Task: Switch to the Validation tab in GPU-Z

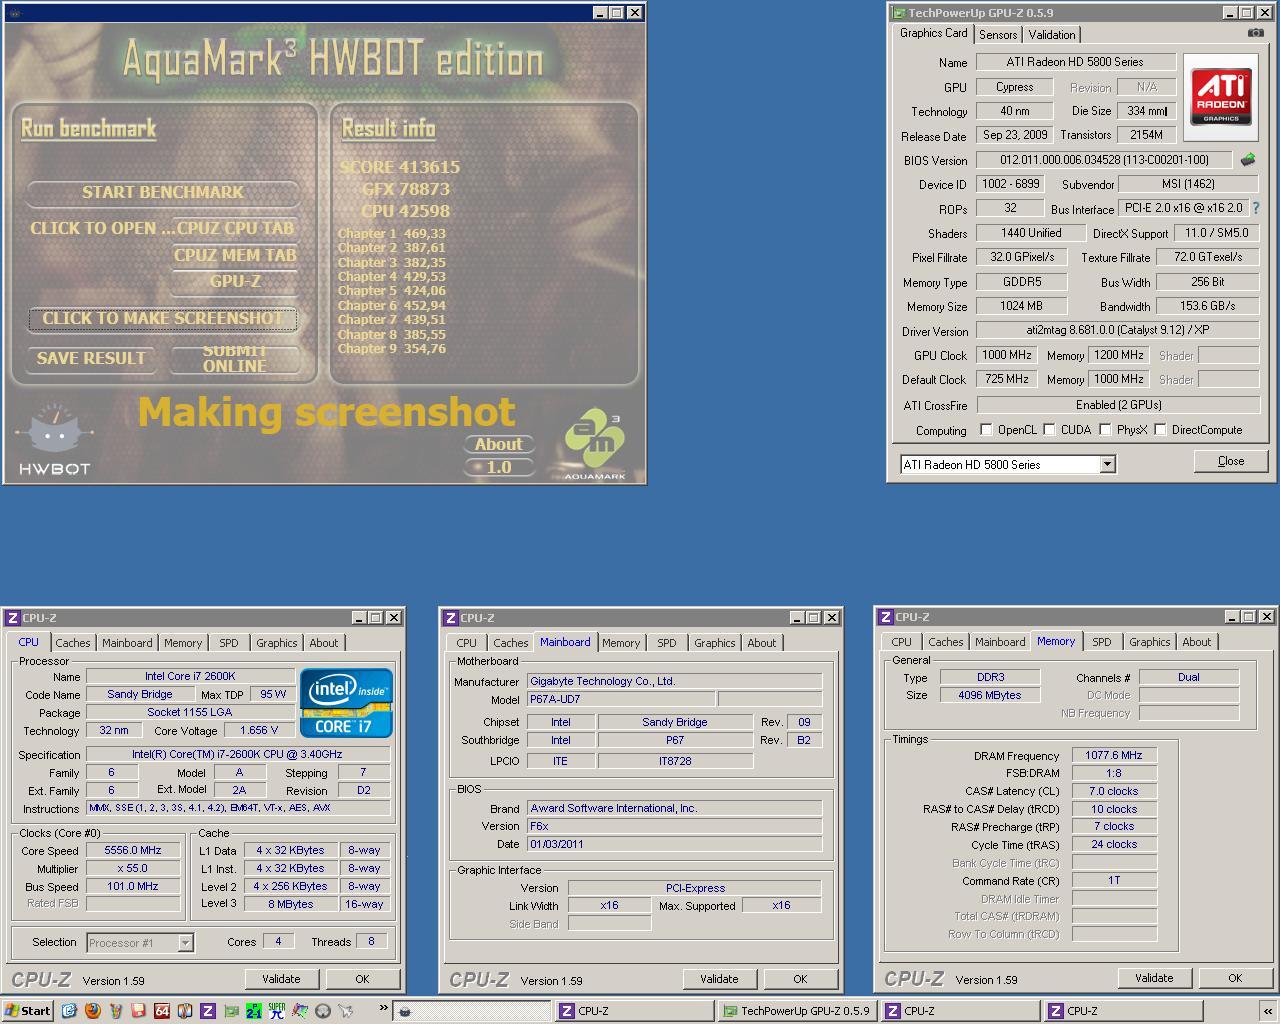Action: [1052, 34]
